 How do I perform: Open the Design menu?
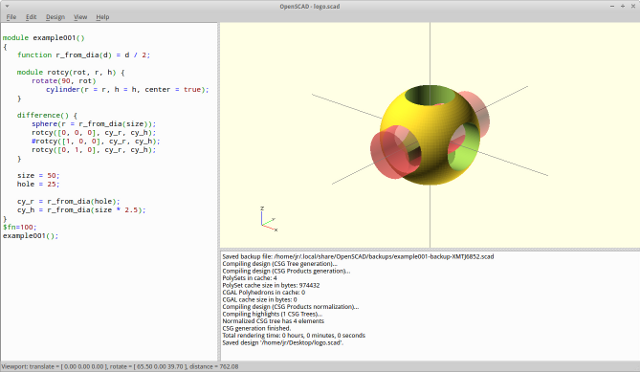(x=55, y=17)
